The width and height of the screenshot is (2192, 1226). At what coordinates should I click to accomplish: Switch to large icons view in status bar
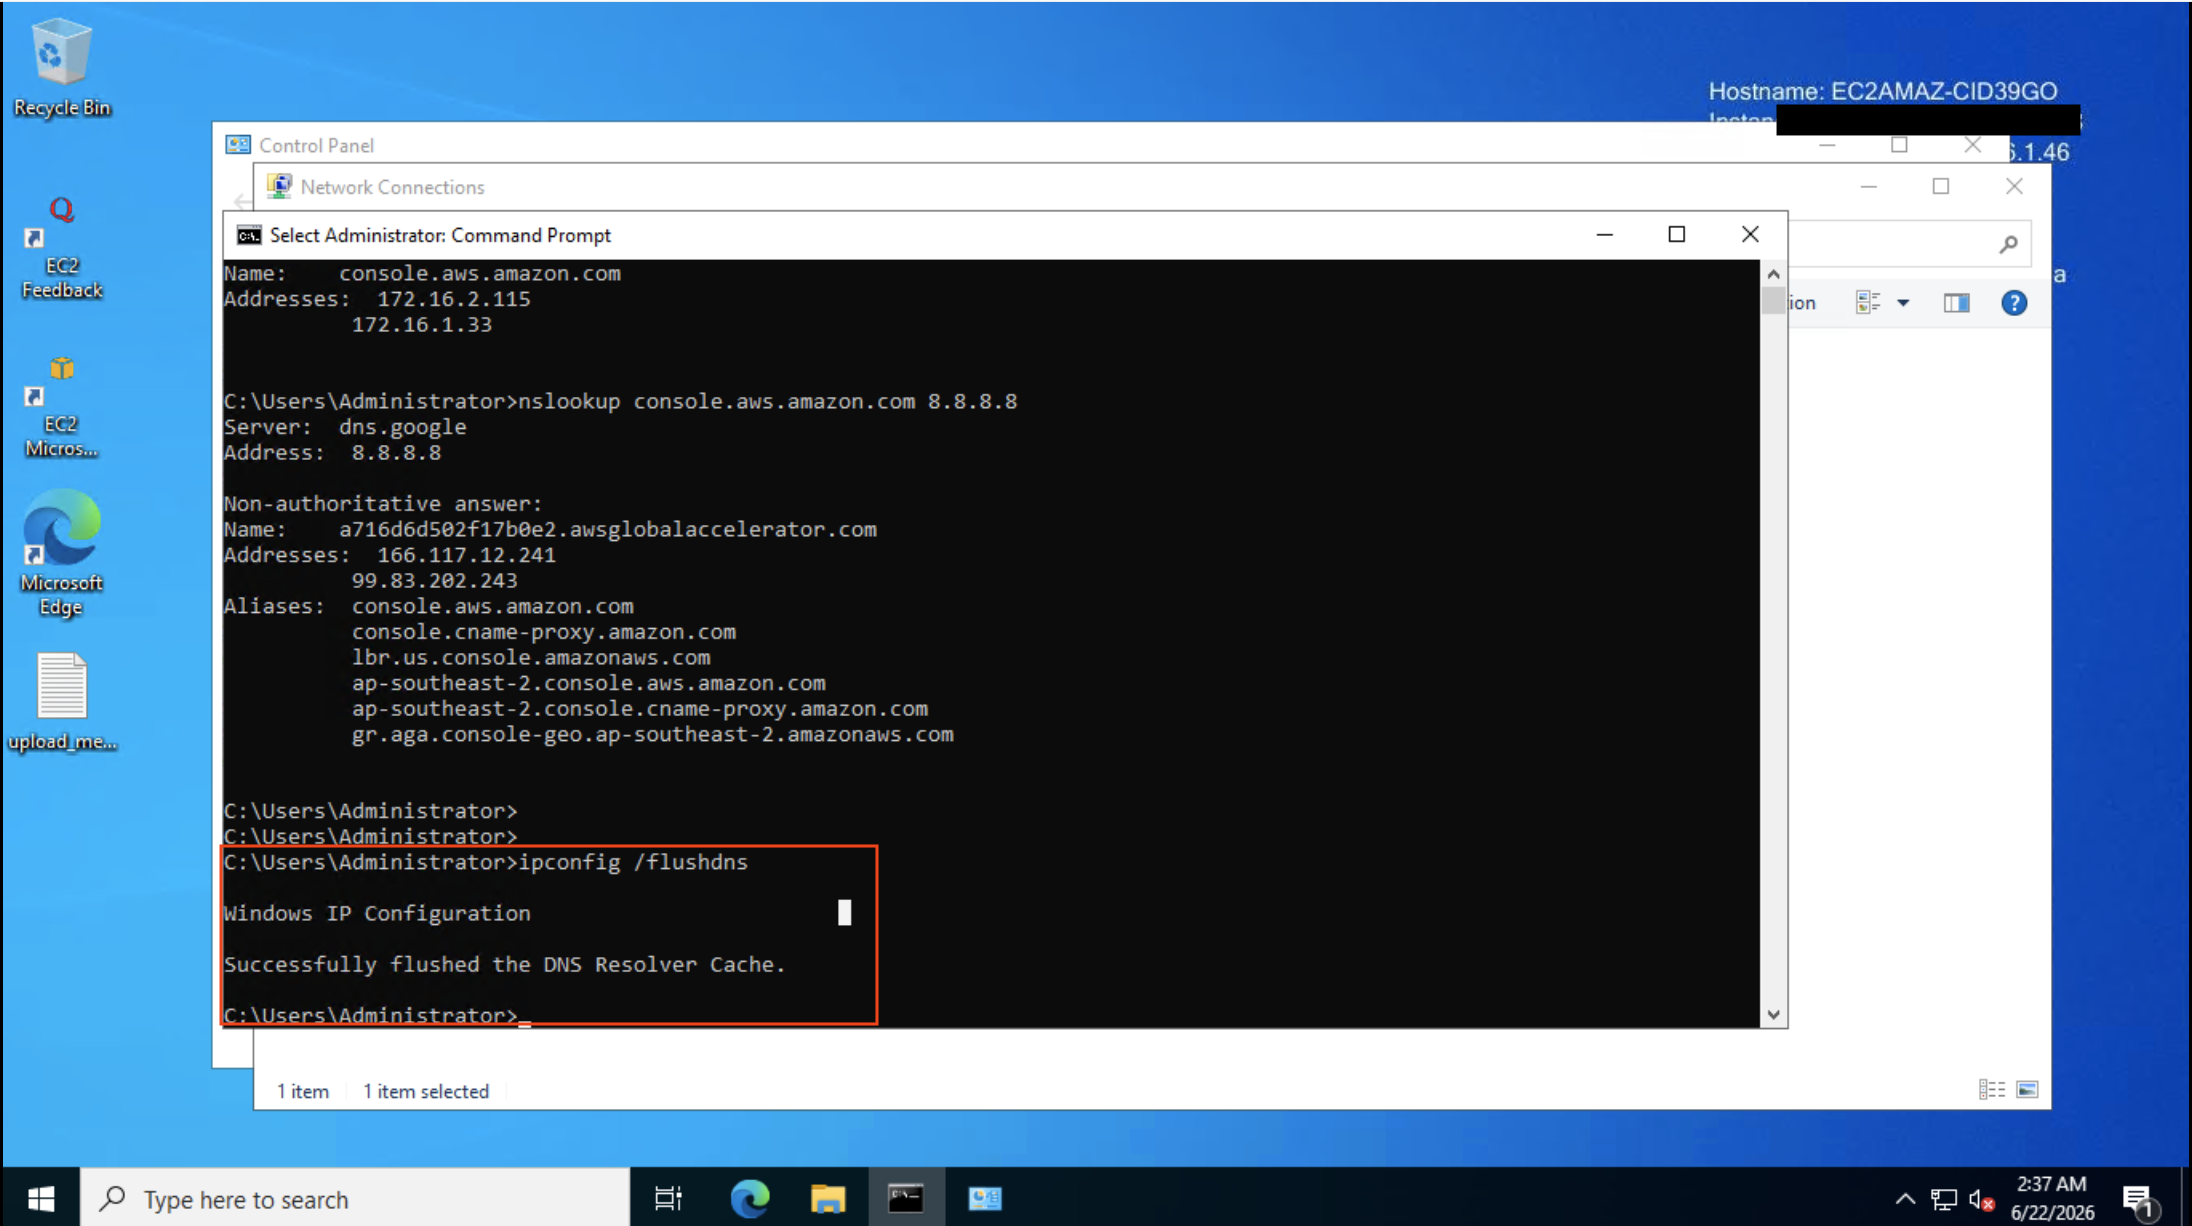point(2027,1089)
